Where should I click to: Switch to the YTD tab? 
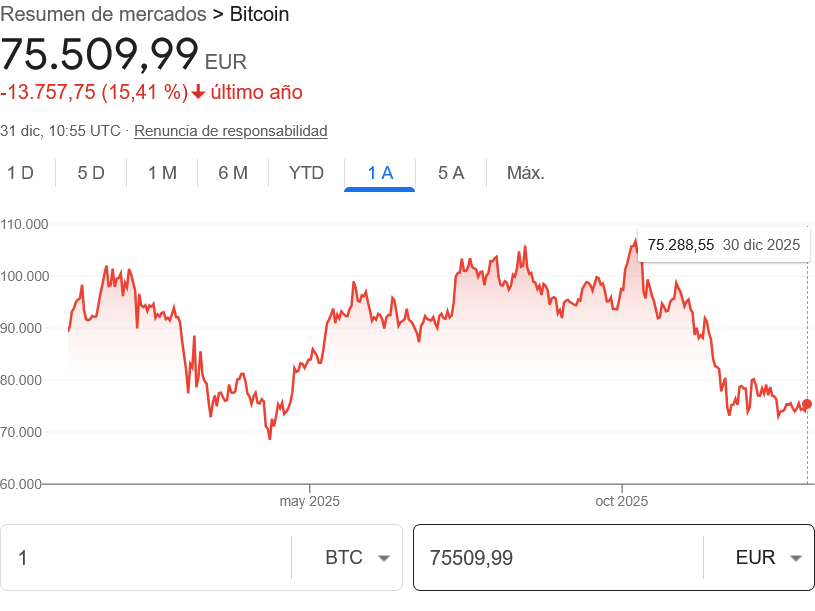[x=306, y=173]
